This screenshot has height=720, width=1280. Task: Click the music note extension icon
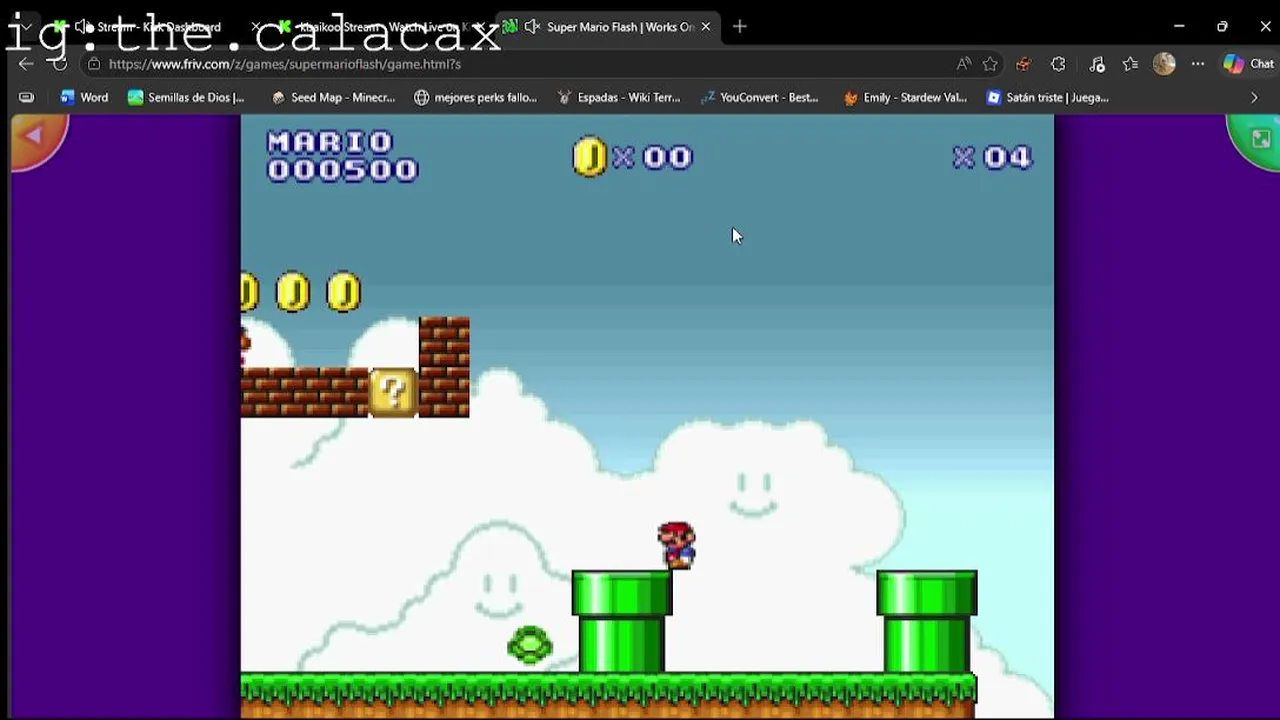[1097, 64]
